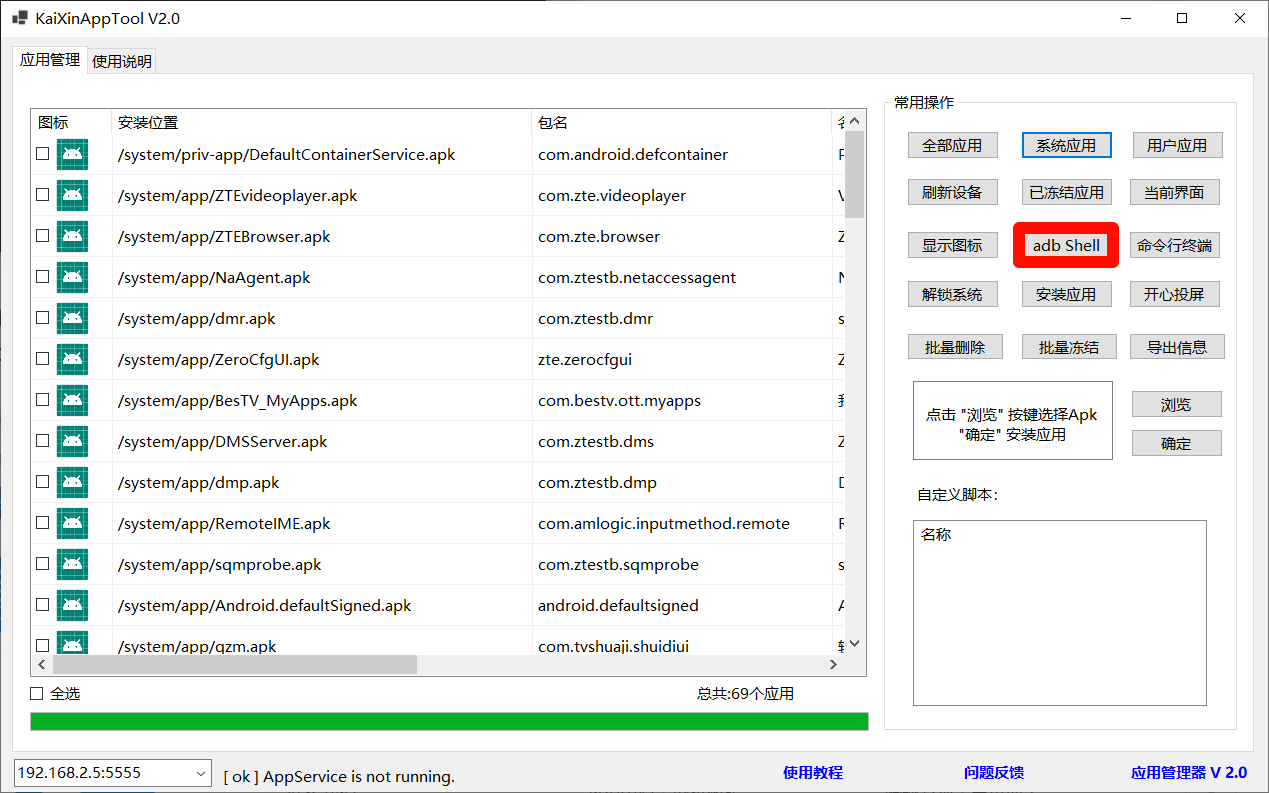Click the 刷新设备 refresh device button
This screenshot has width=1269, height=793.
coord(953,192)
